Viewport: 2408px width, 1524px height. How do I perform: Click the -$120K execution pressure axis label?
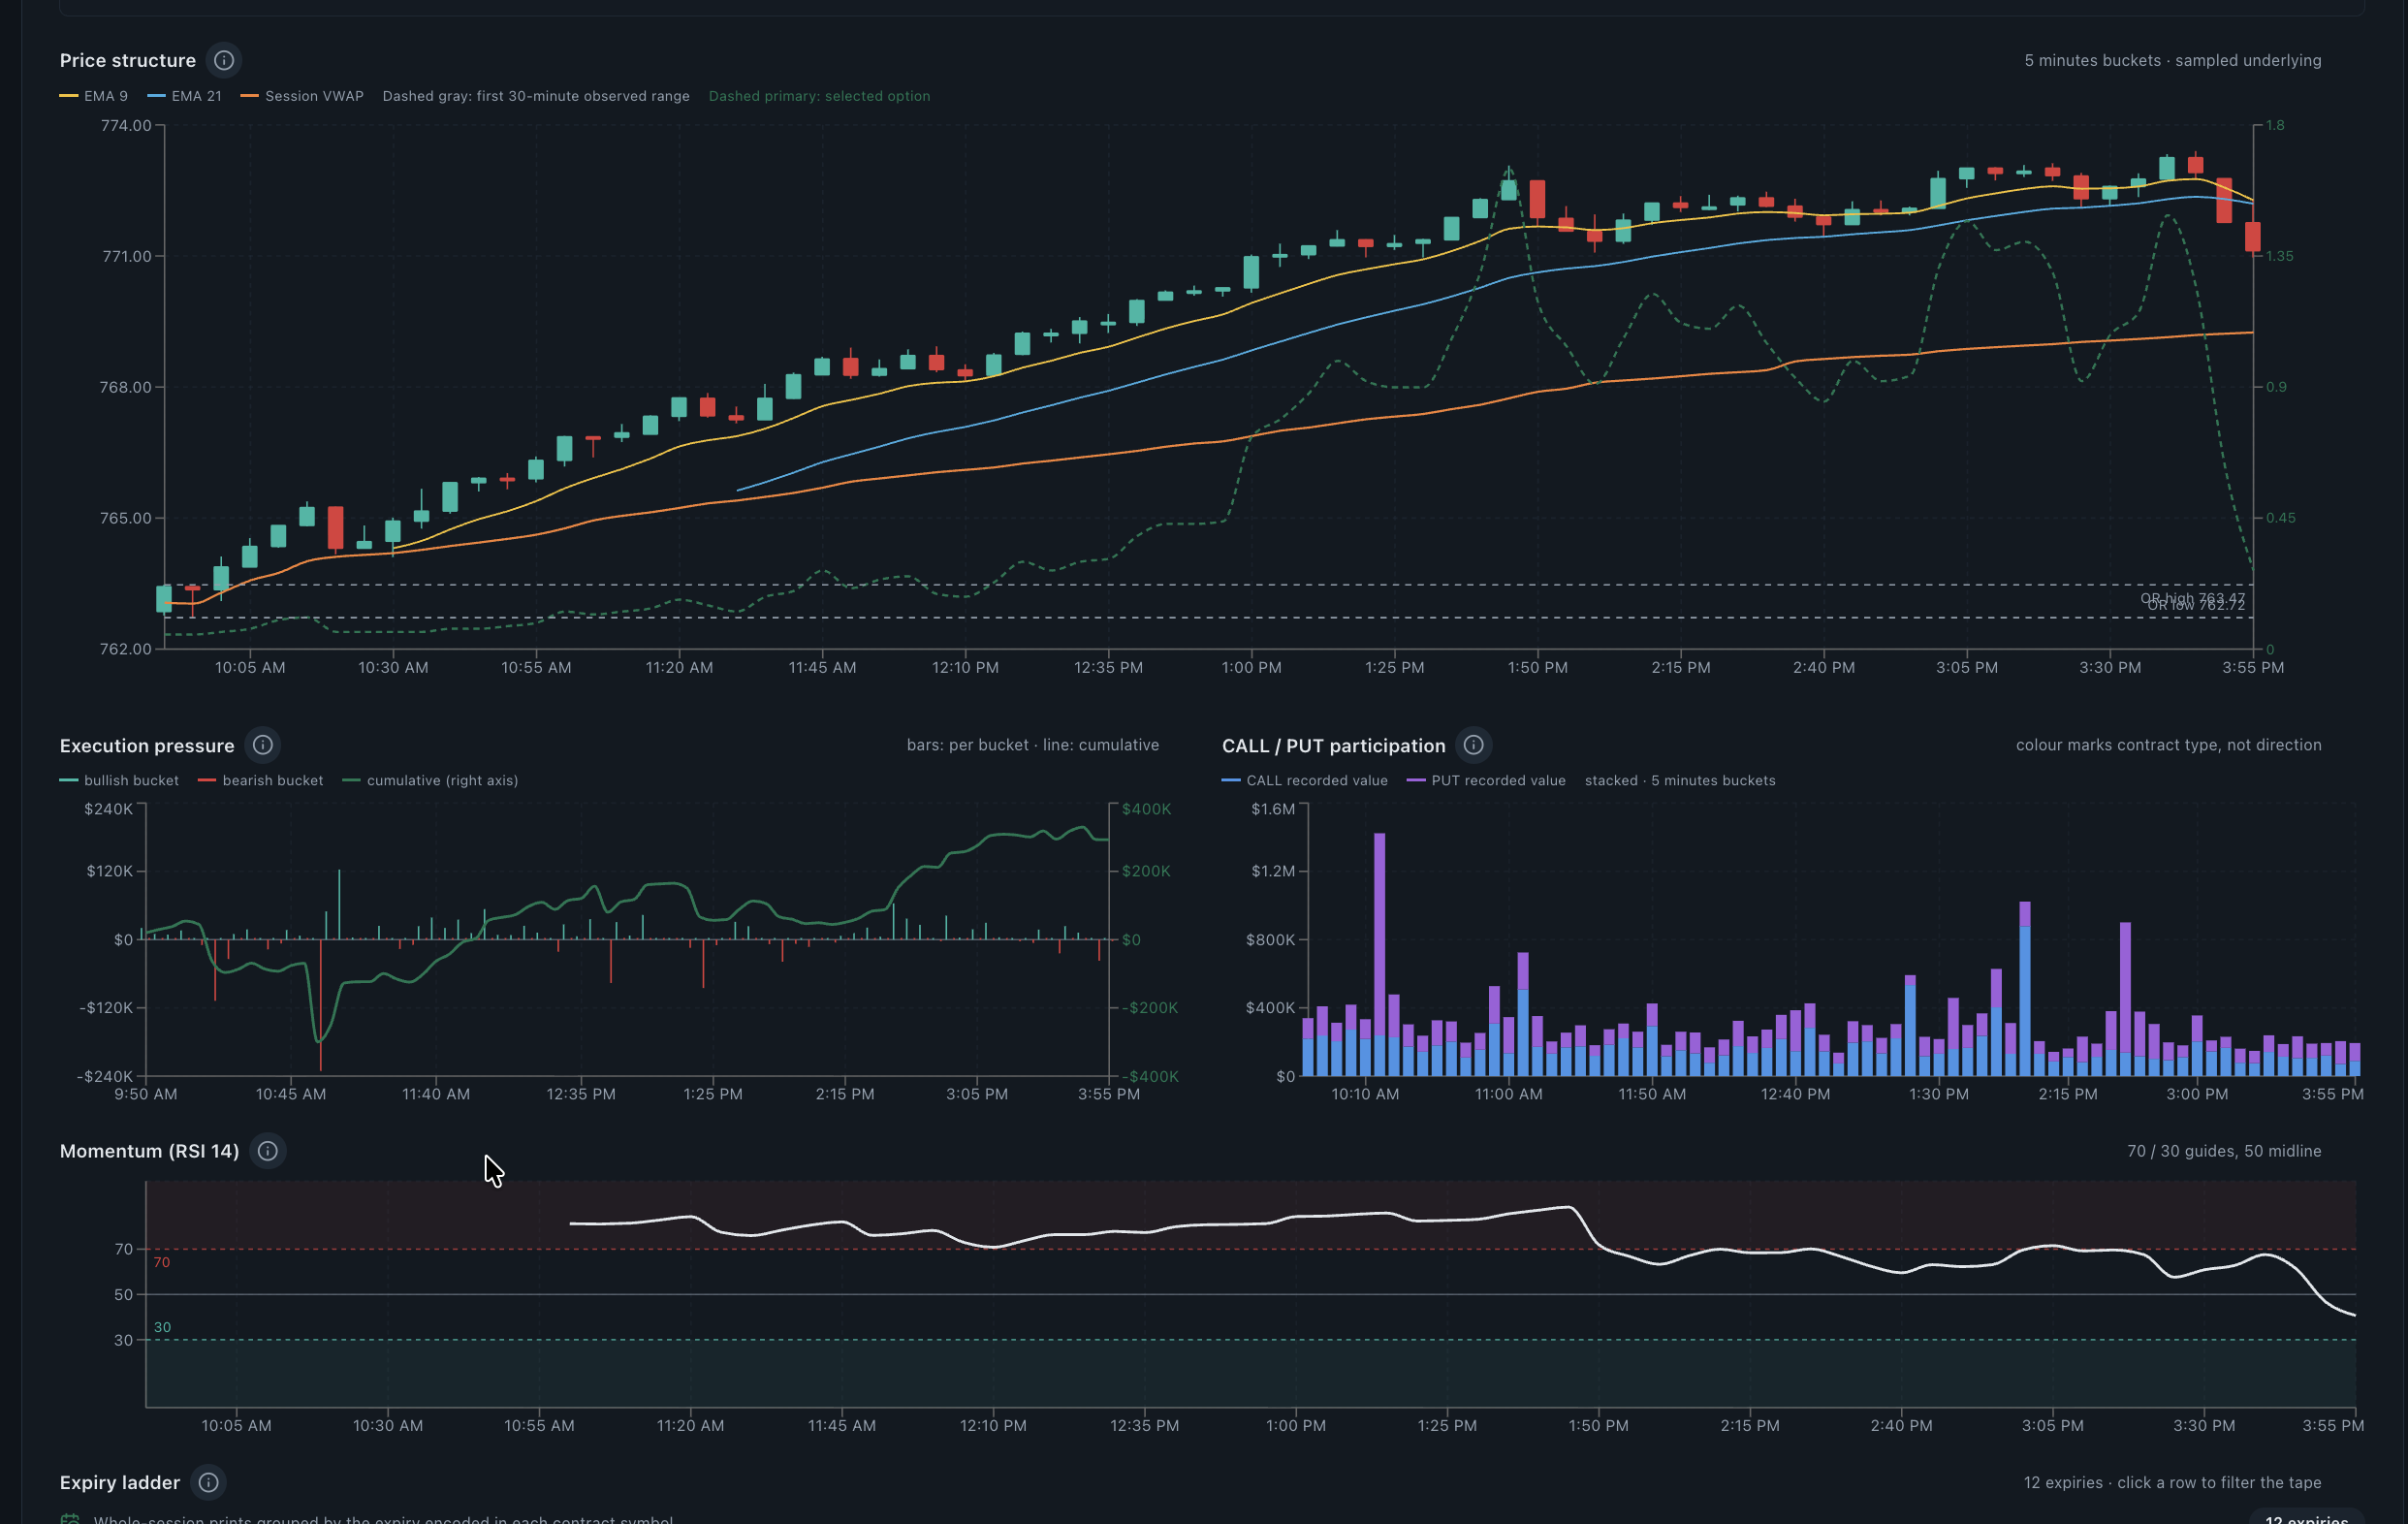click(106, 1007)
